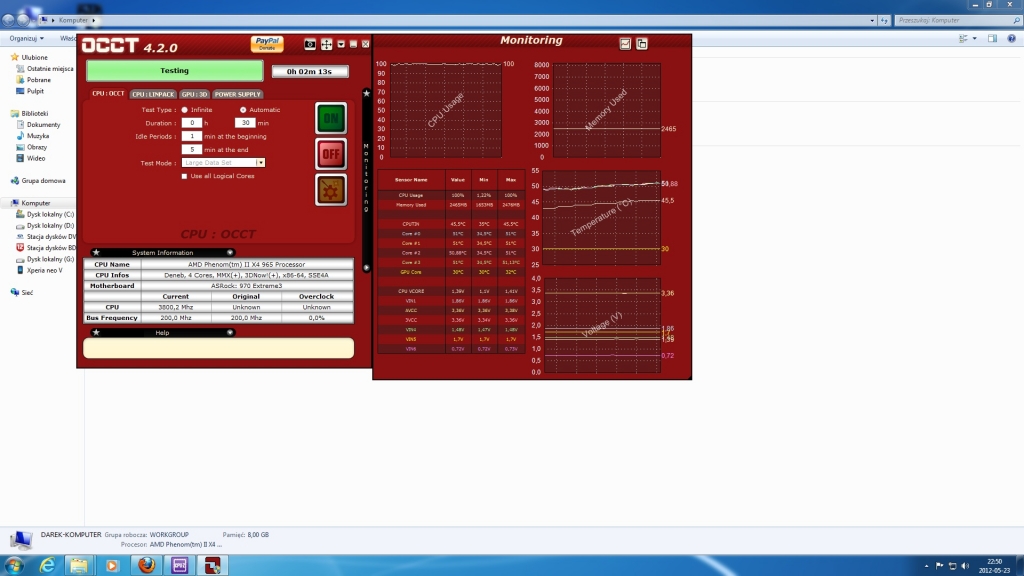Open Dokumenty library
The height and width of the screenshot is (576, 1024).
(43, 125)
